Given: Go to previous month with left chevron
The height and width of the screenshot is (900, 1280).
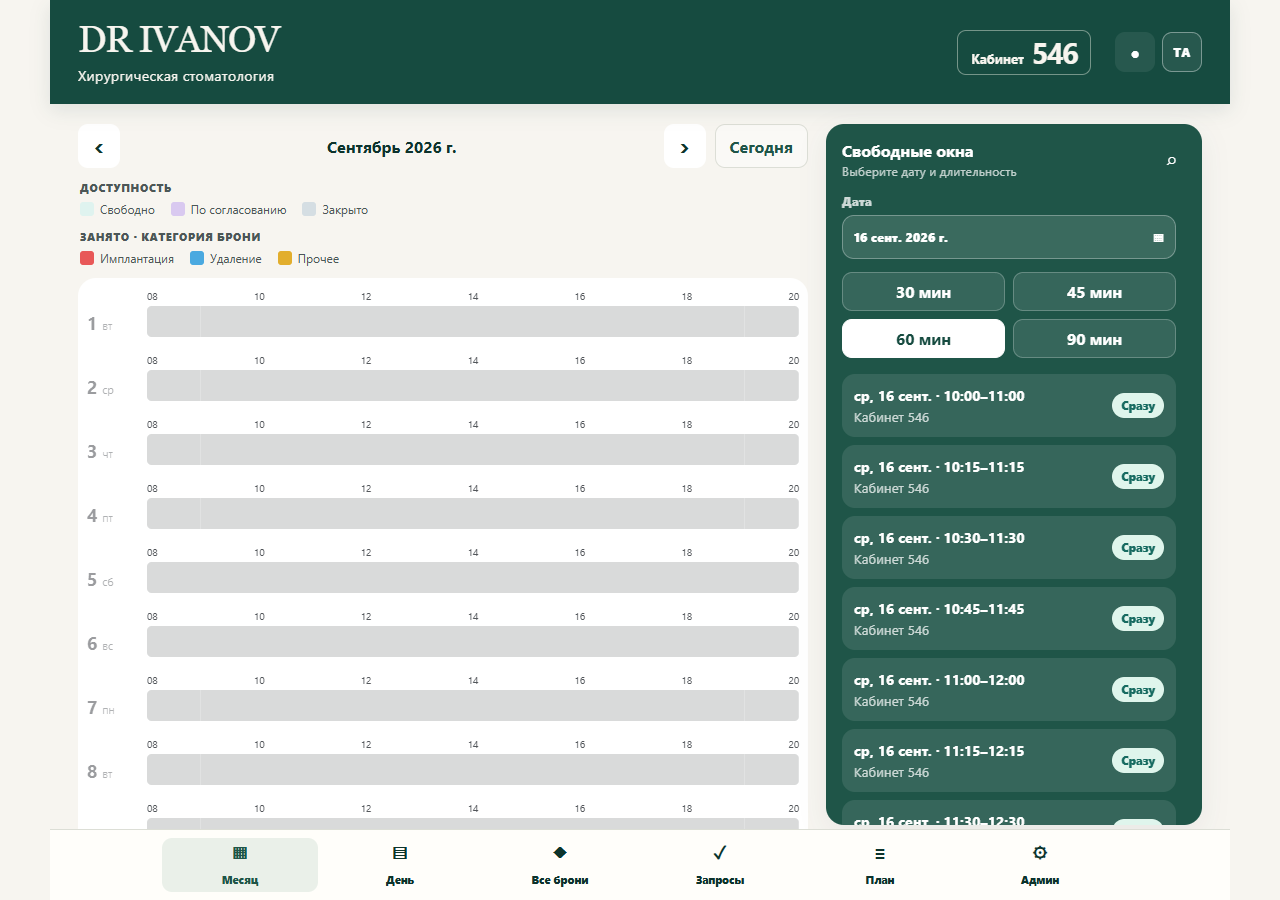Looking at the screenshot, I should pyautogui.click(x=99, y=147).
